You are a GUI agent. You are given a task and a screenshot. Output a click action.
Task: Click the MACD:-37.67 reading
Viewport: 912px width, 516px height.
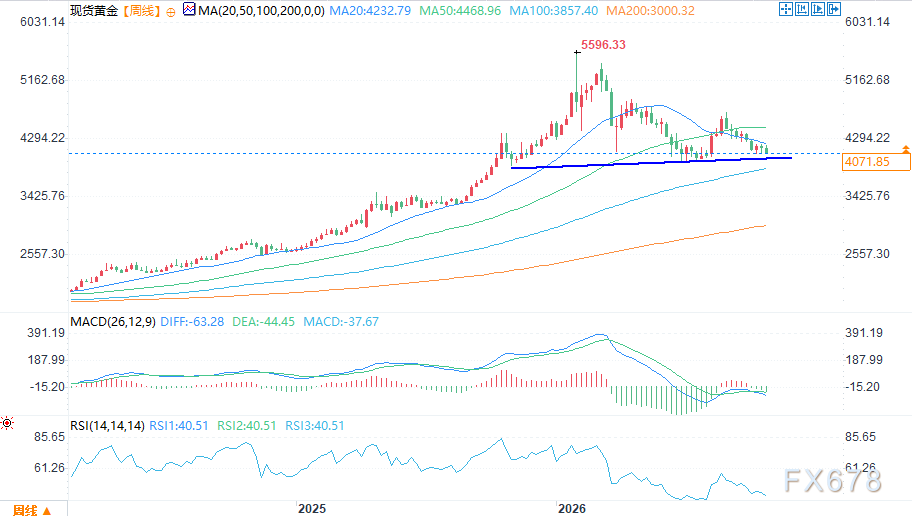click(x=341, y=322)
